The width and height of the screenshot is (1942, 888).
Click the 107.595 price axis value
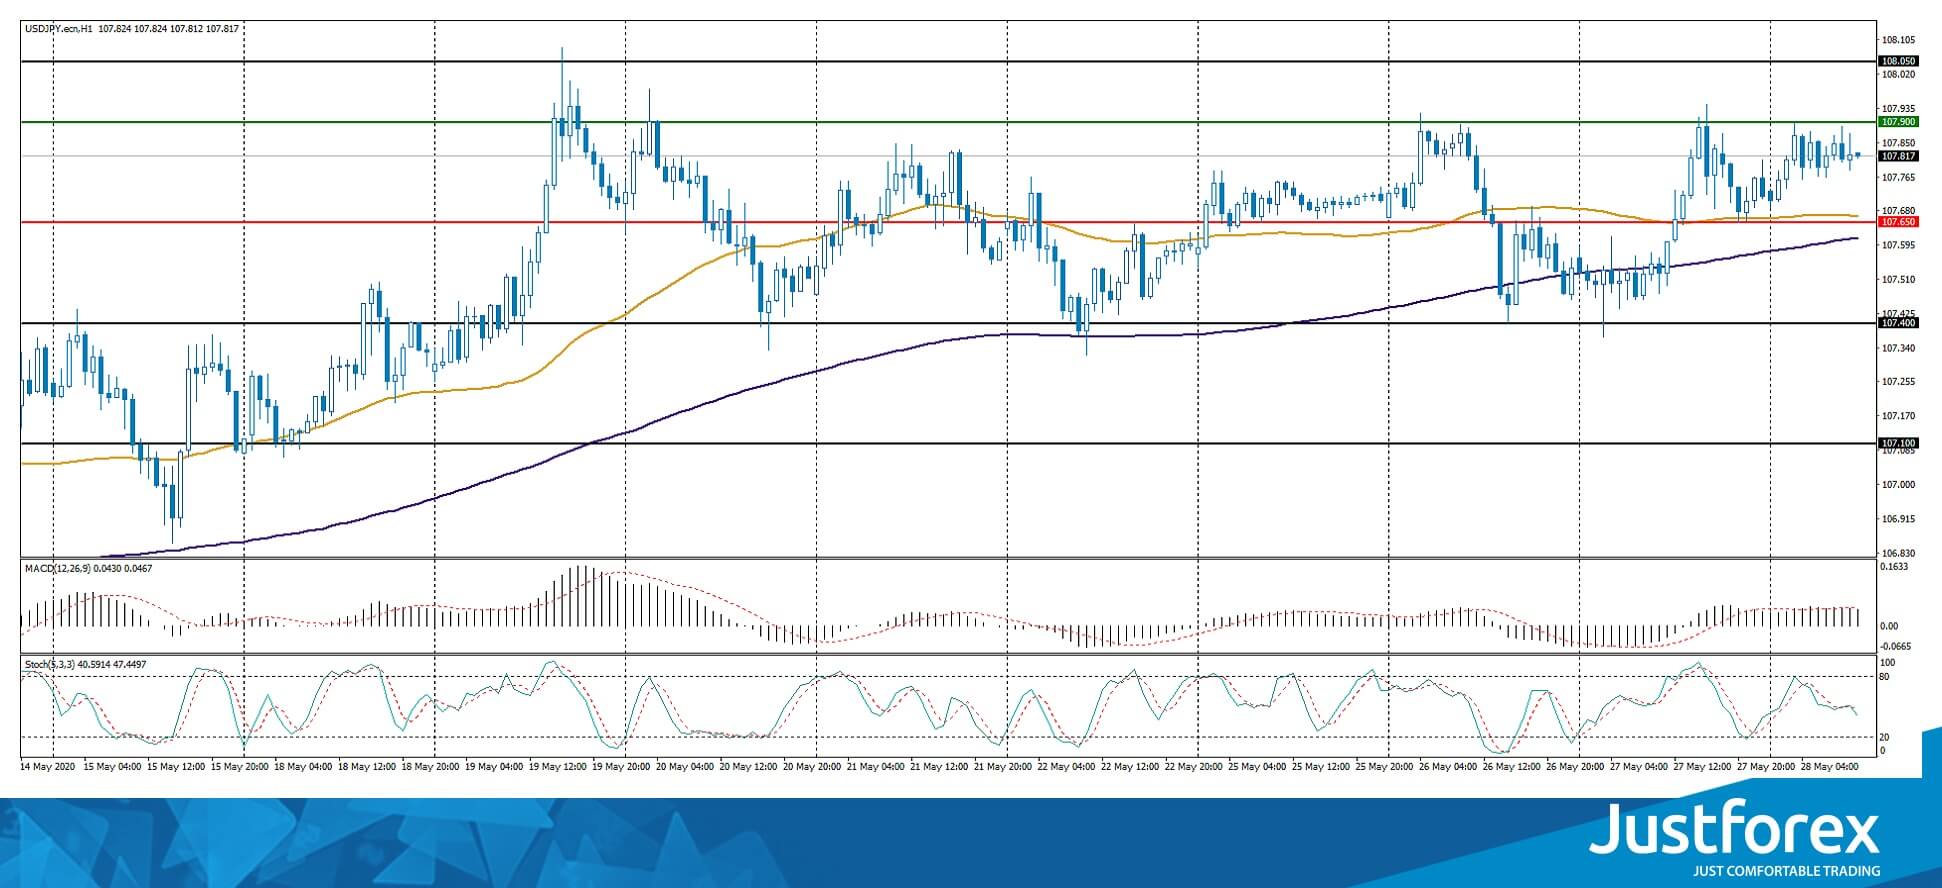click(1898, 245)
